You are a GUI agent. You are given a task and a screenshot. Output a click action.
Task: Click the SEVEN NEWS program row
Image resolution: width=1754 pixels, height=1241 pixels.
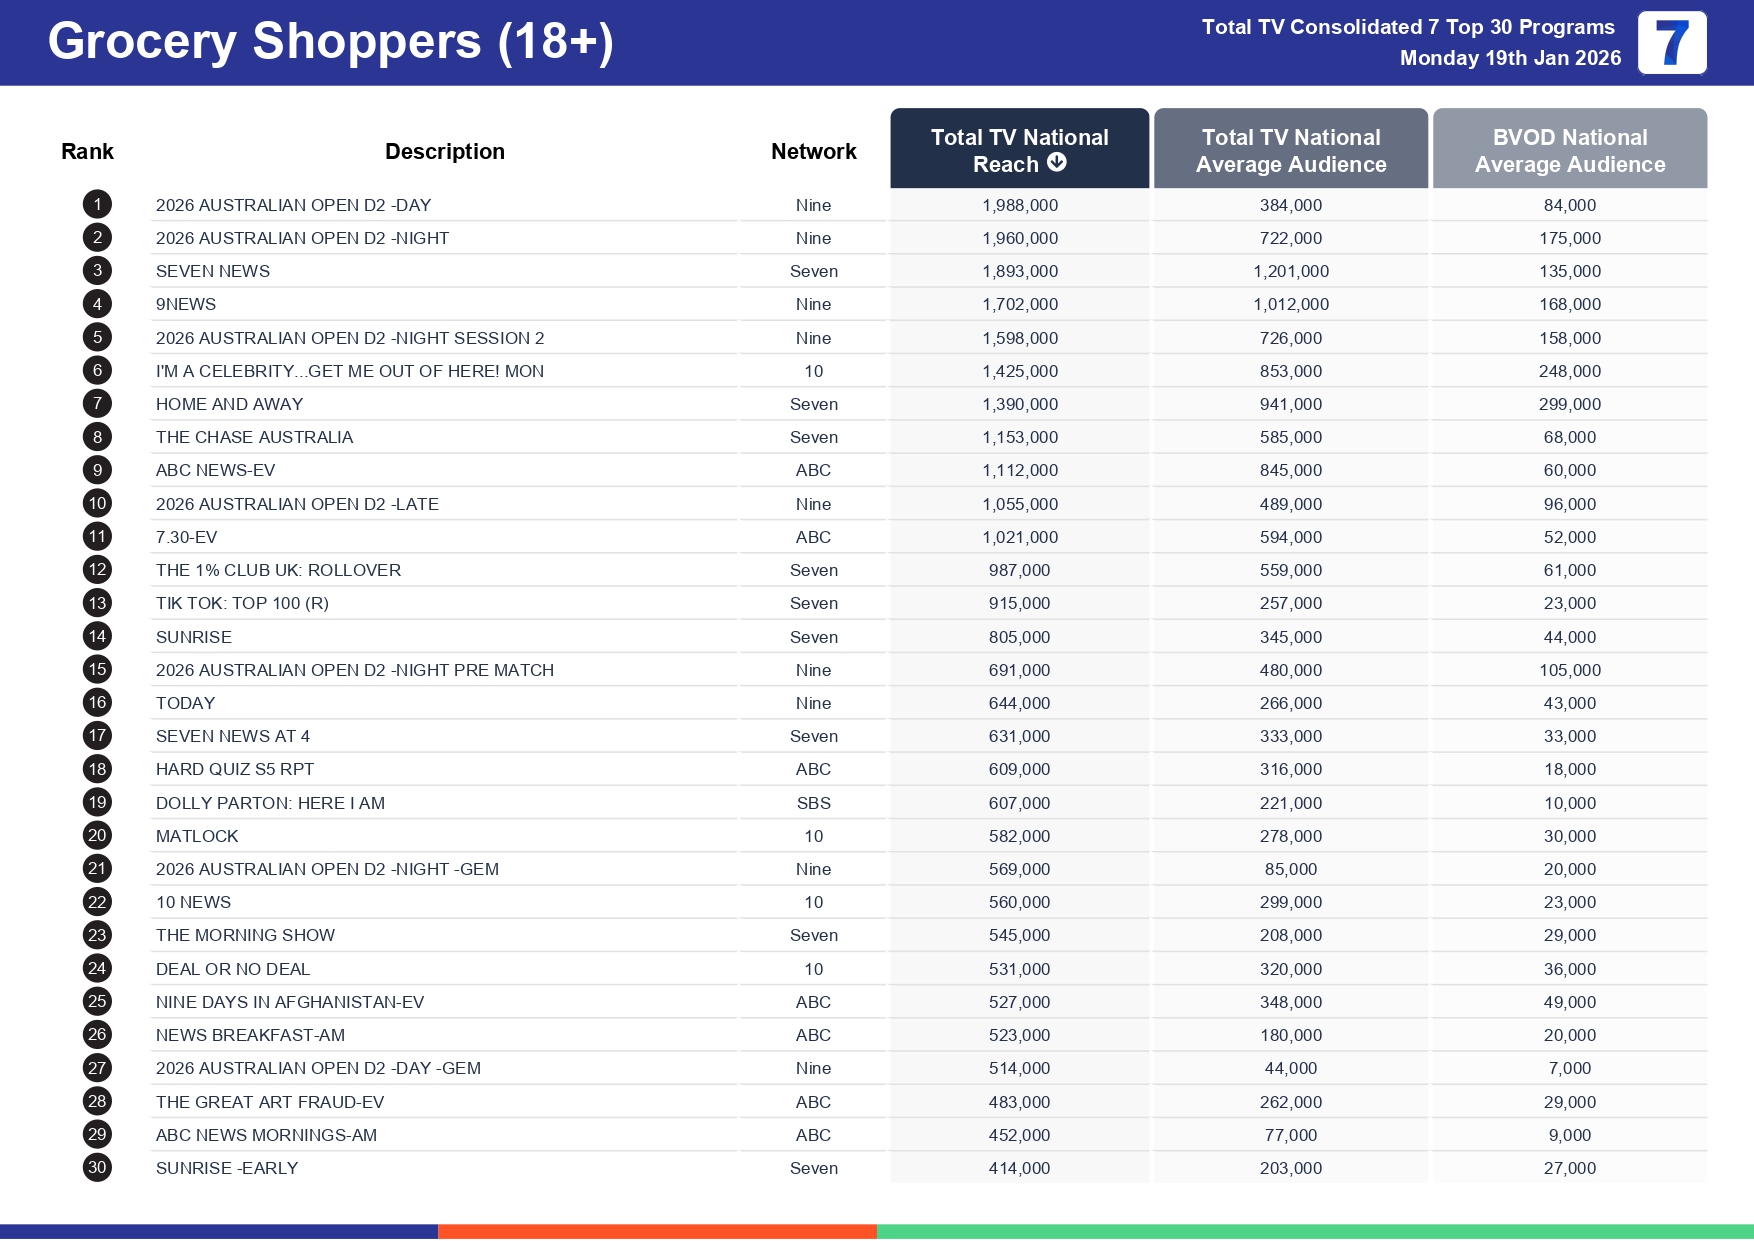[x=213, y=271]
